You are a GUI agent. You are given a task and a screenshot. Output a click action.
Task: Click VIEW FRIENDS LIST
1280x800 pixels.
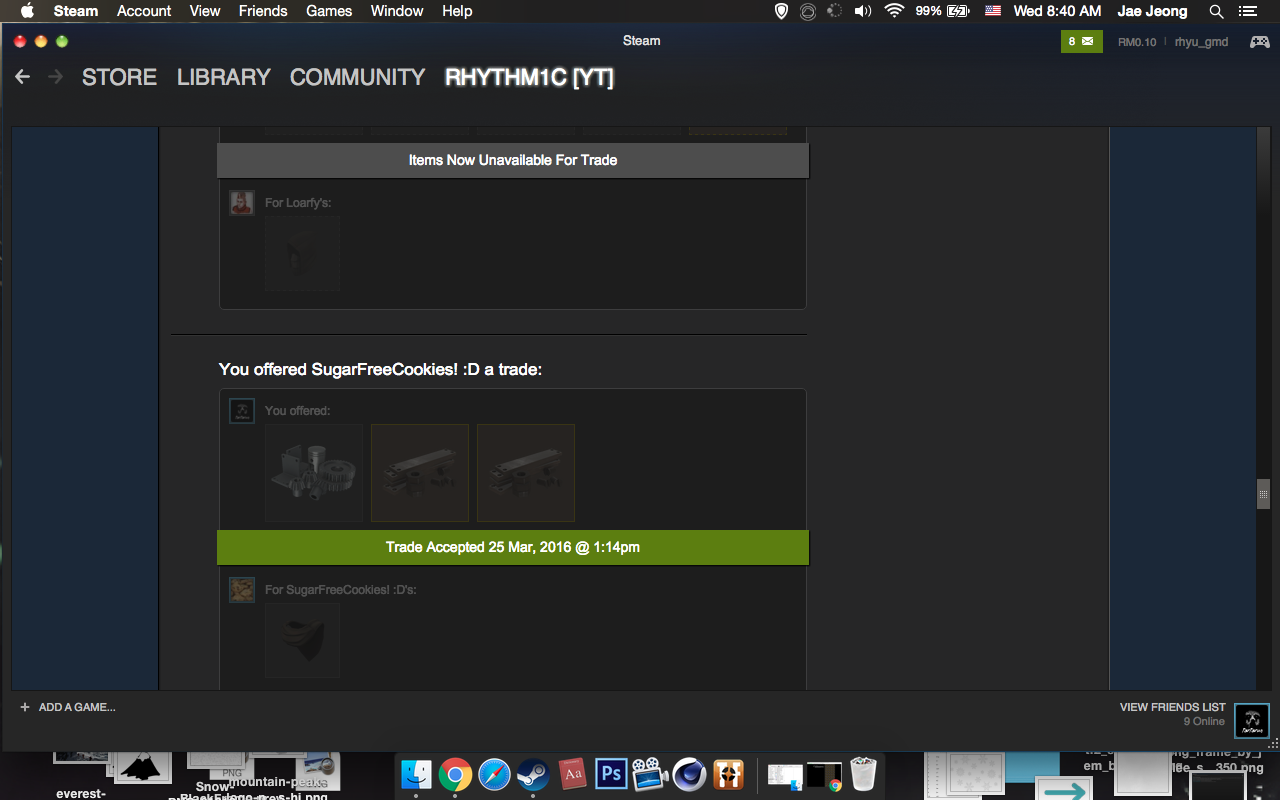click(1172, 707)
